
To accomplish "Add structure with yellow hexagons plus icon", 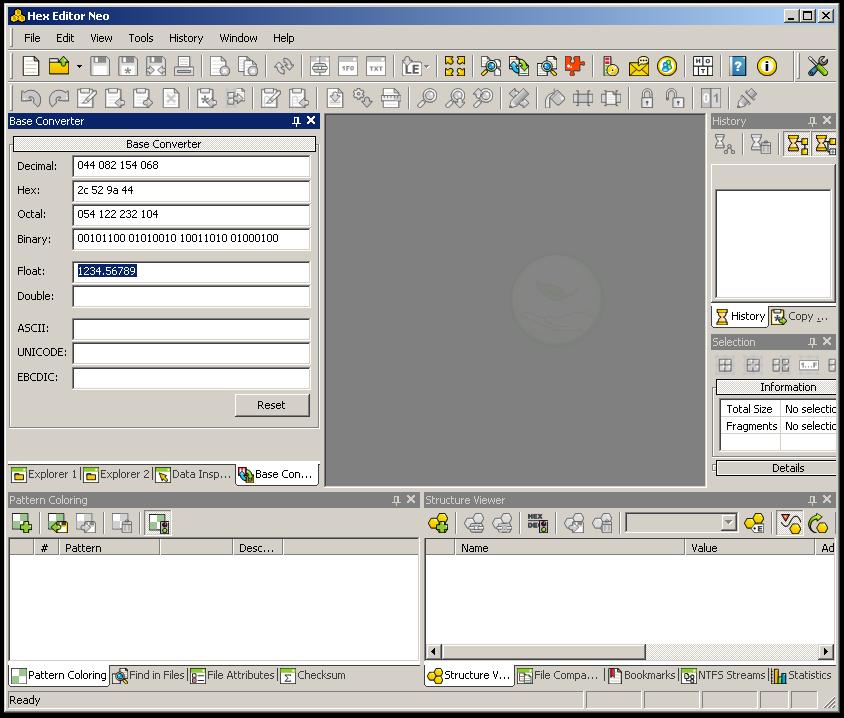I will pyautogui.click(x=439, y=523).
